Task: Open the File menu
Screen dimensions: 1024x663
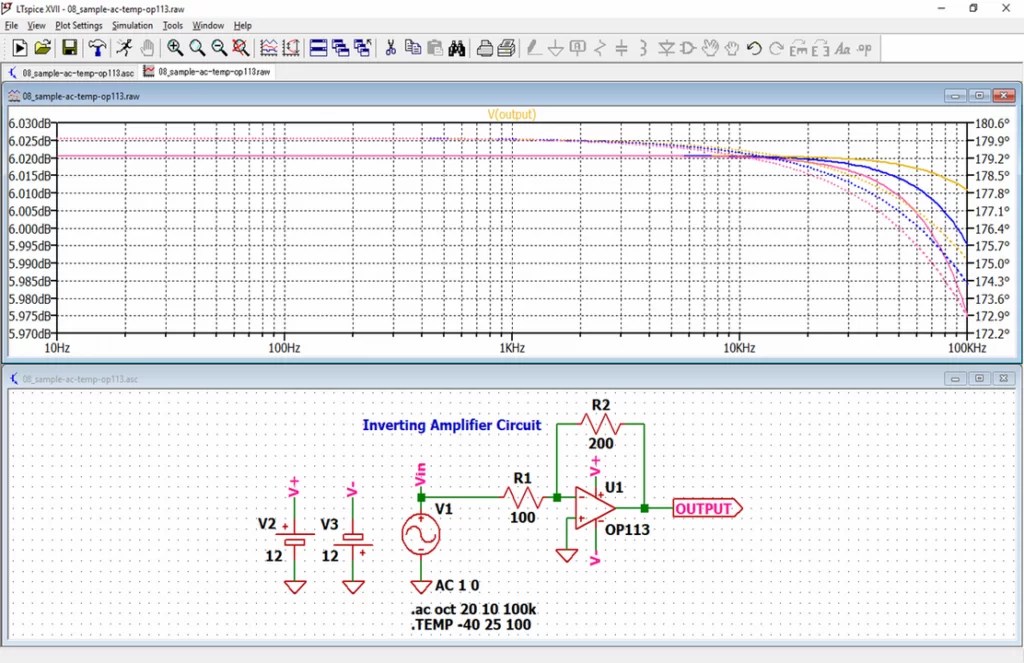Action: (x=12, y=25)
